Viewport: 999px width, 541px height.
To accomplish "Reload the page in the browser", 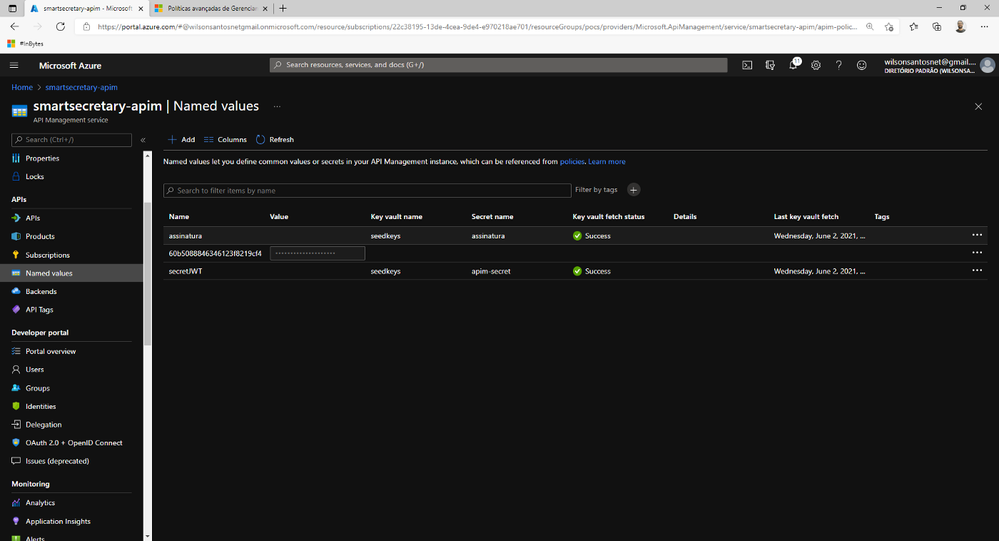I will (x=61, y=27).
